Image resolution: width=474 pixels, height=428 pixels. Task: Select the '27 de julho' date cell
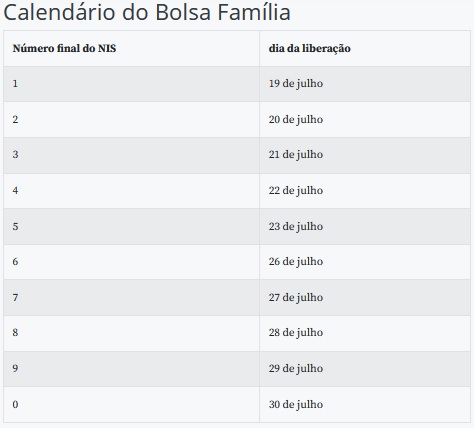pyautogui.click(x=365, y=297)
